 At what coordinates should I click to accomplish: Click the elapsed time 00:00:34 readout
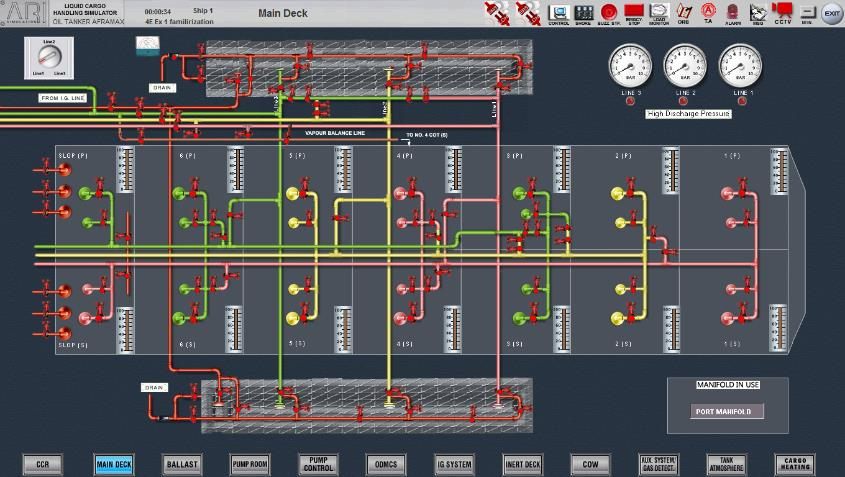point(158,11)
